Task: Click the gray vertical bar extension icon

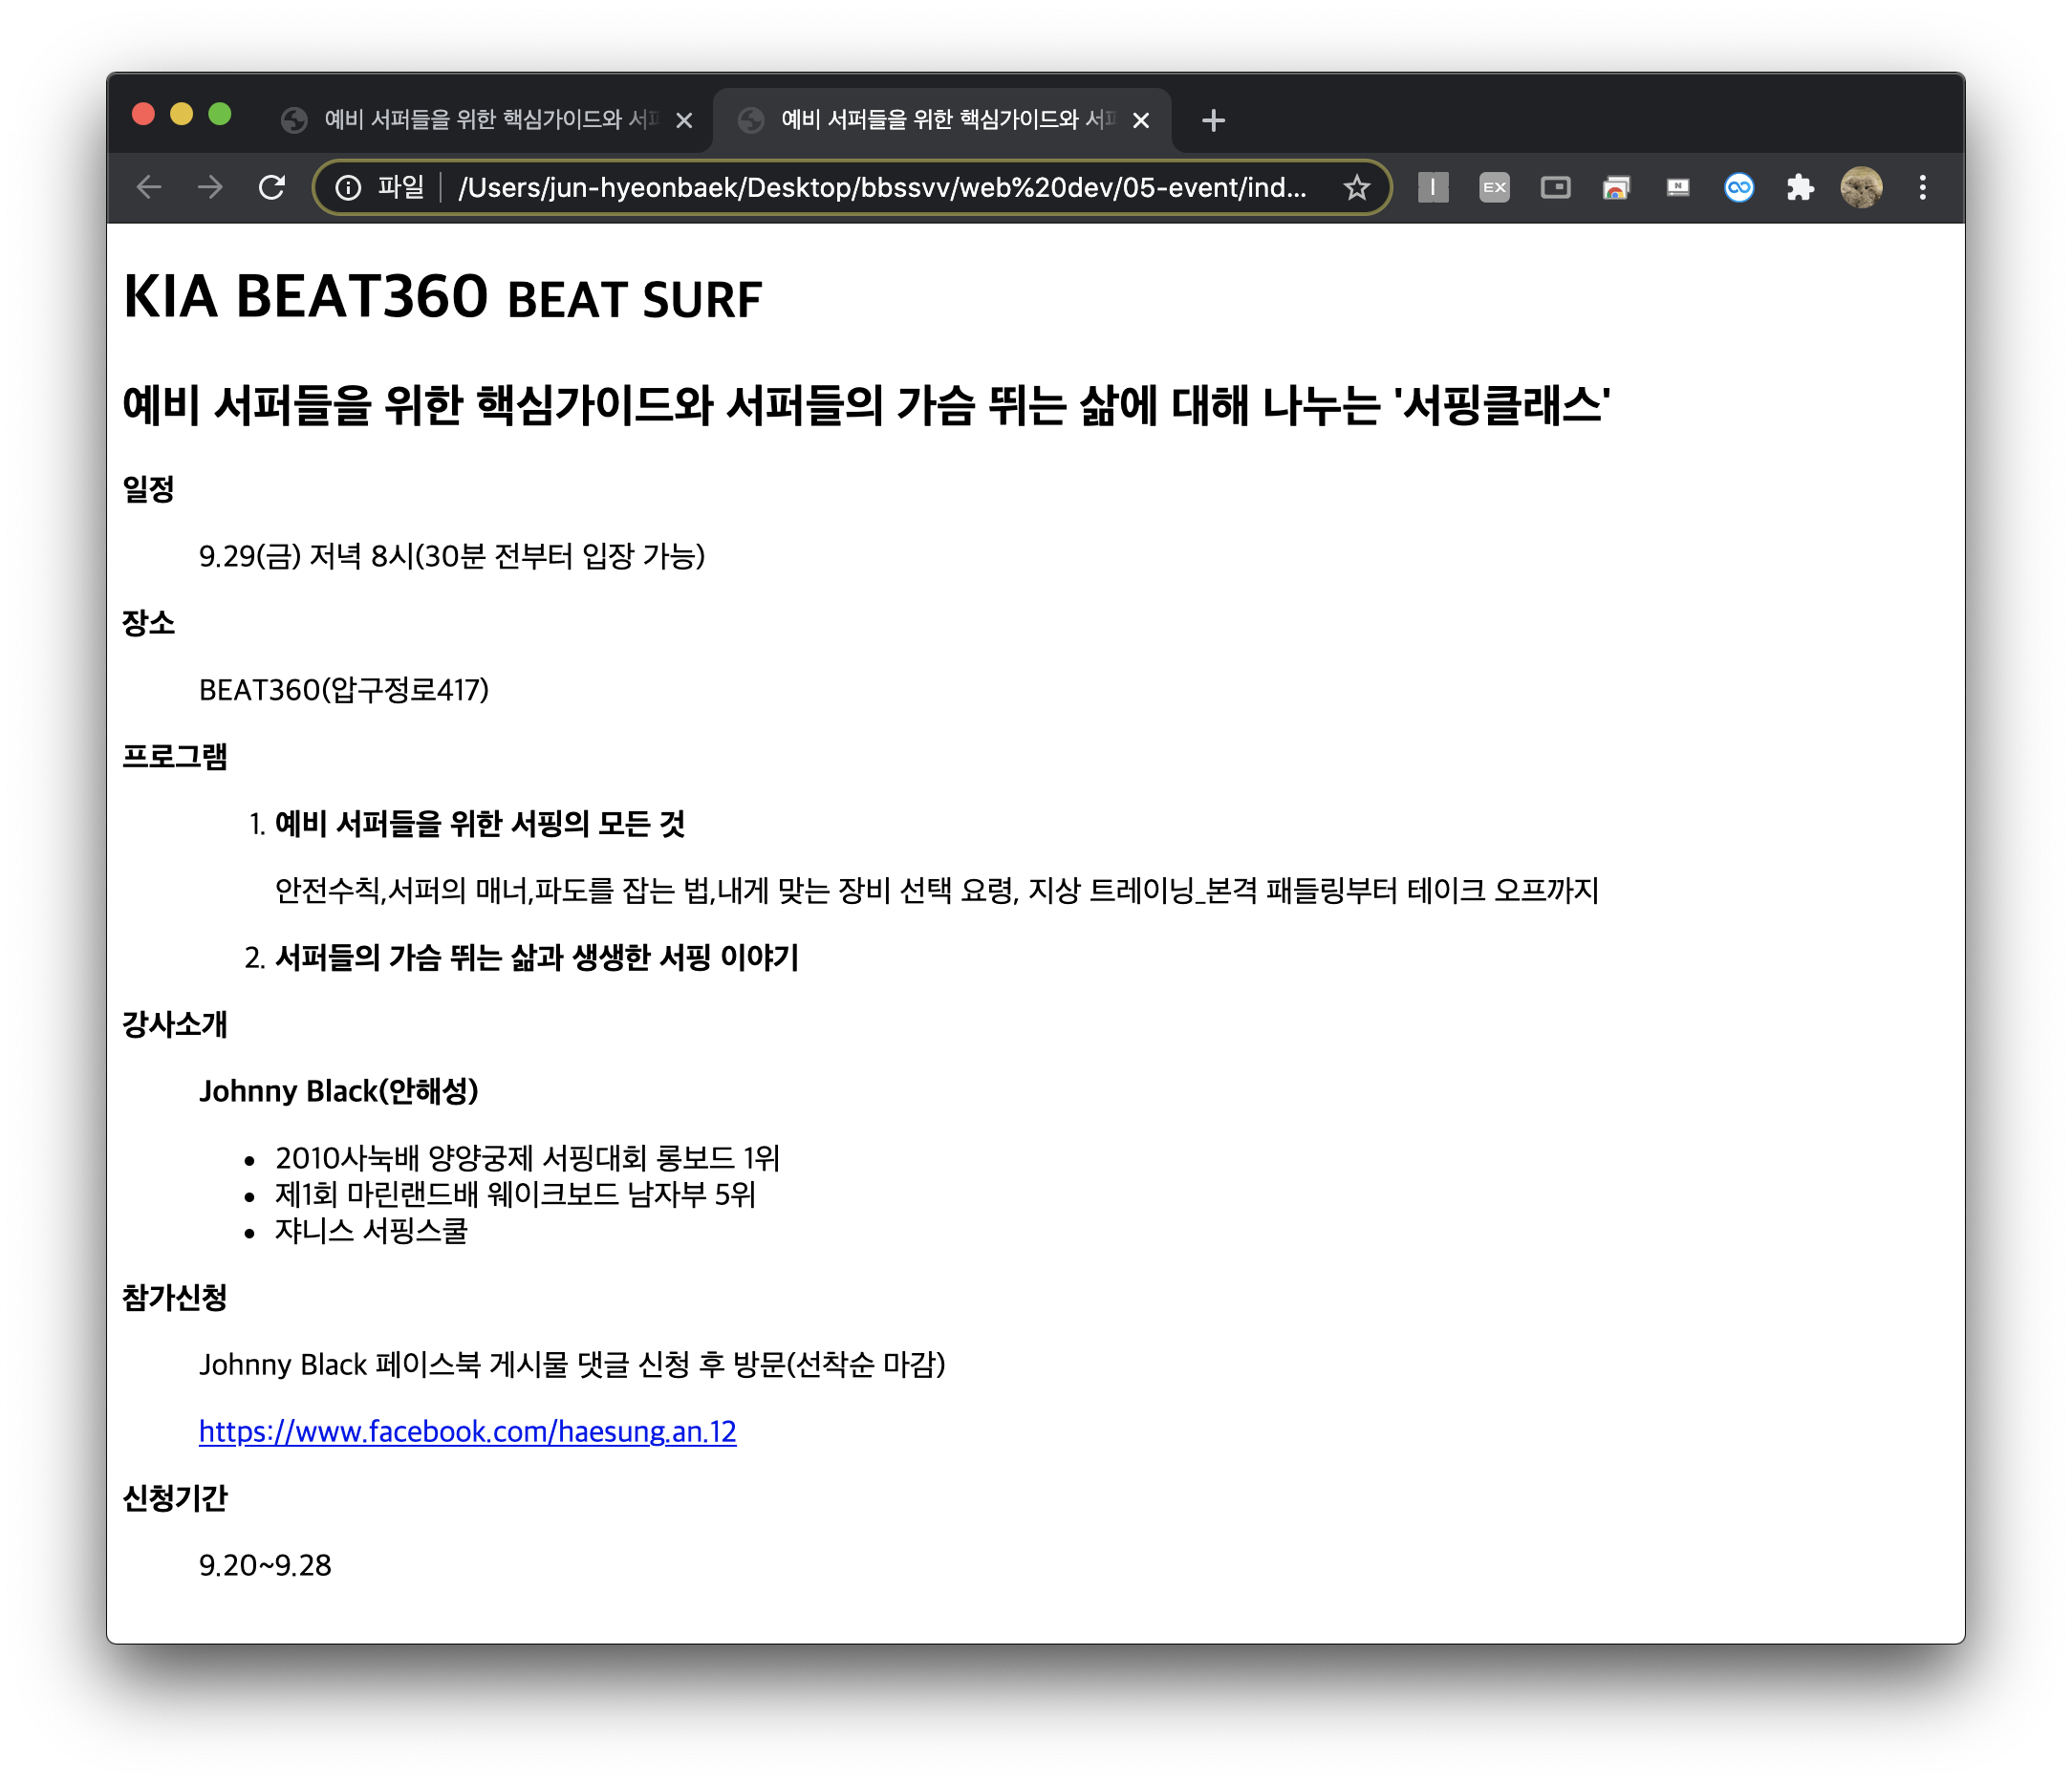Action: [1432, 187]
